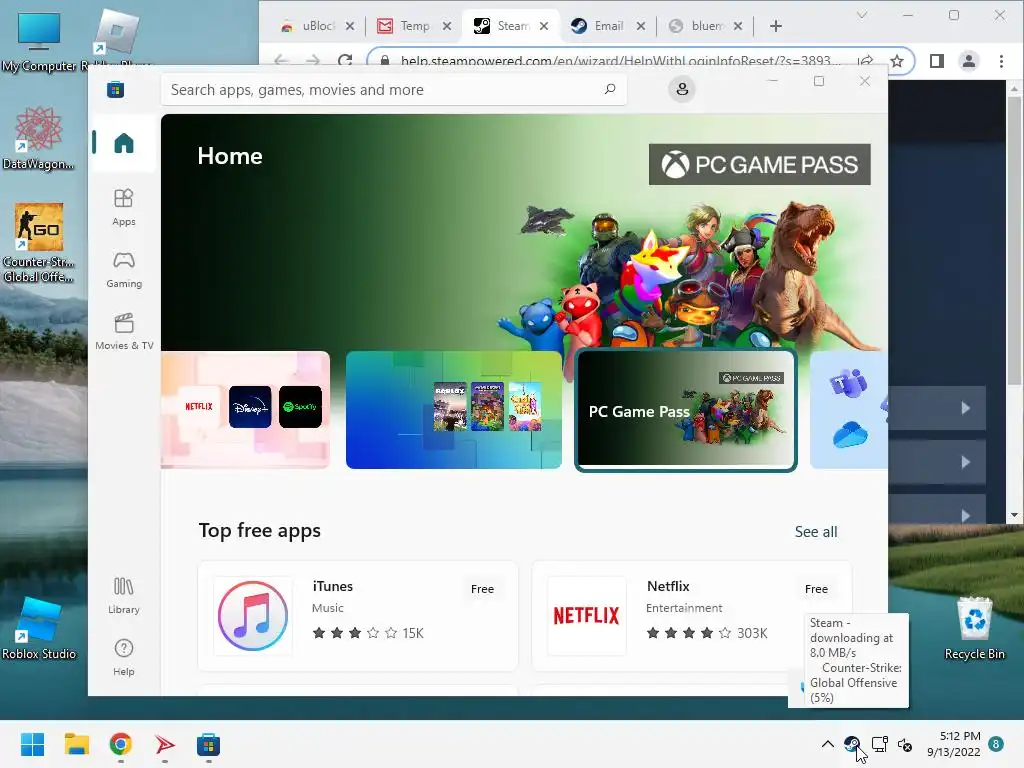
Task: Open notification center badge 8
Action: pos(996,744)
